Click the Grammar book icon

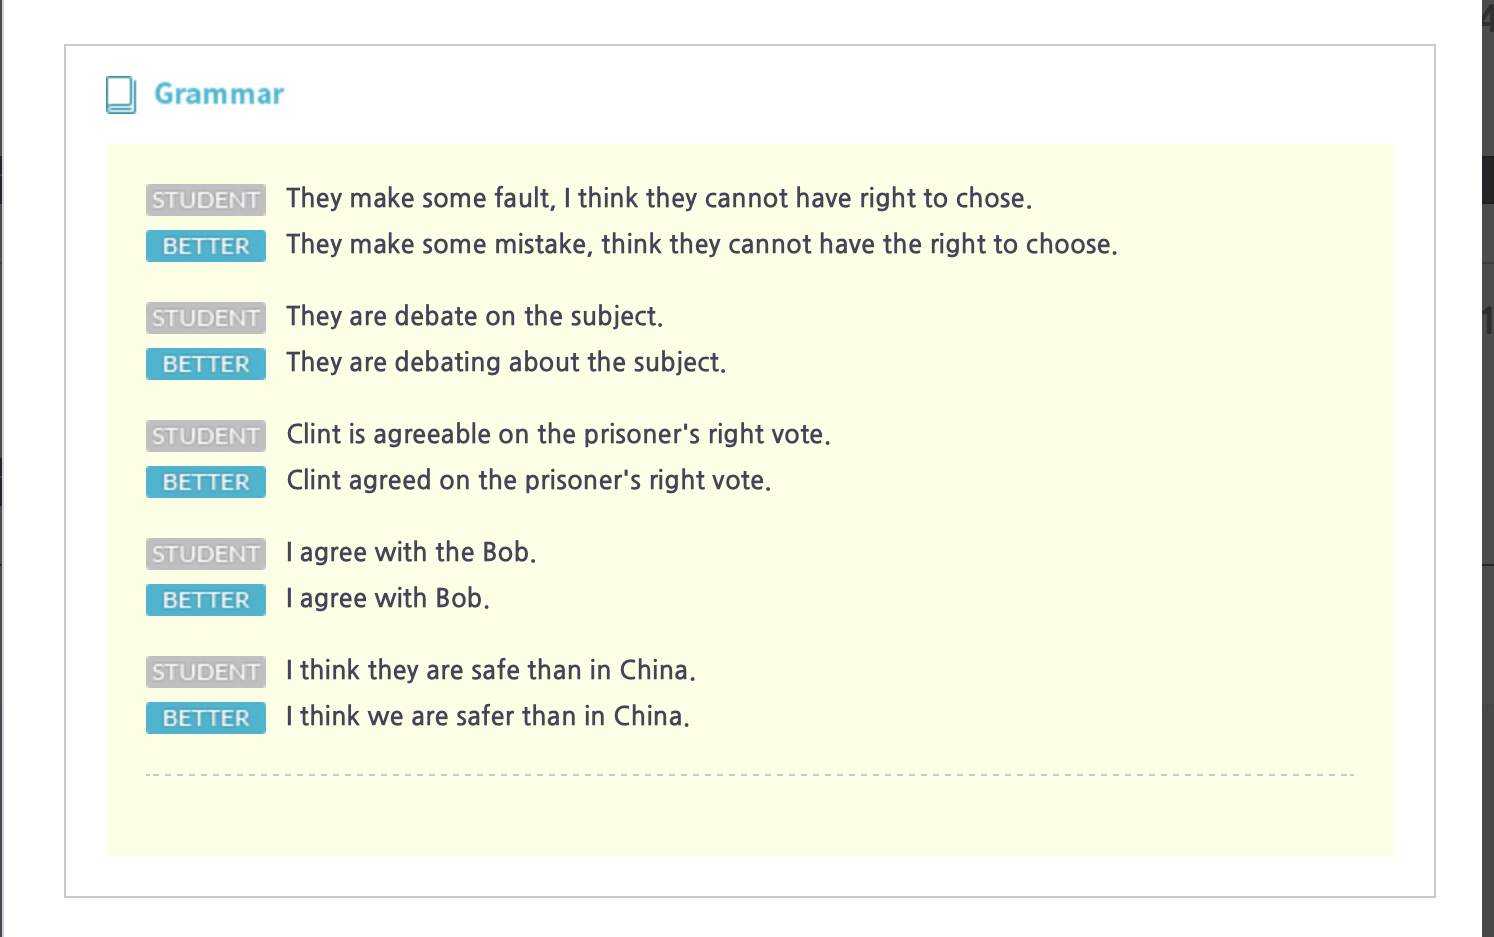tap(121, 95)
